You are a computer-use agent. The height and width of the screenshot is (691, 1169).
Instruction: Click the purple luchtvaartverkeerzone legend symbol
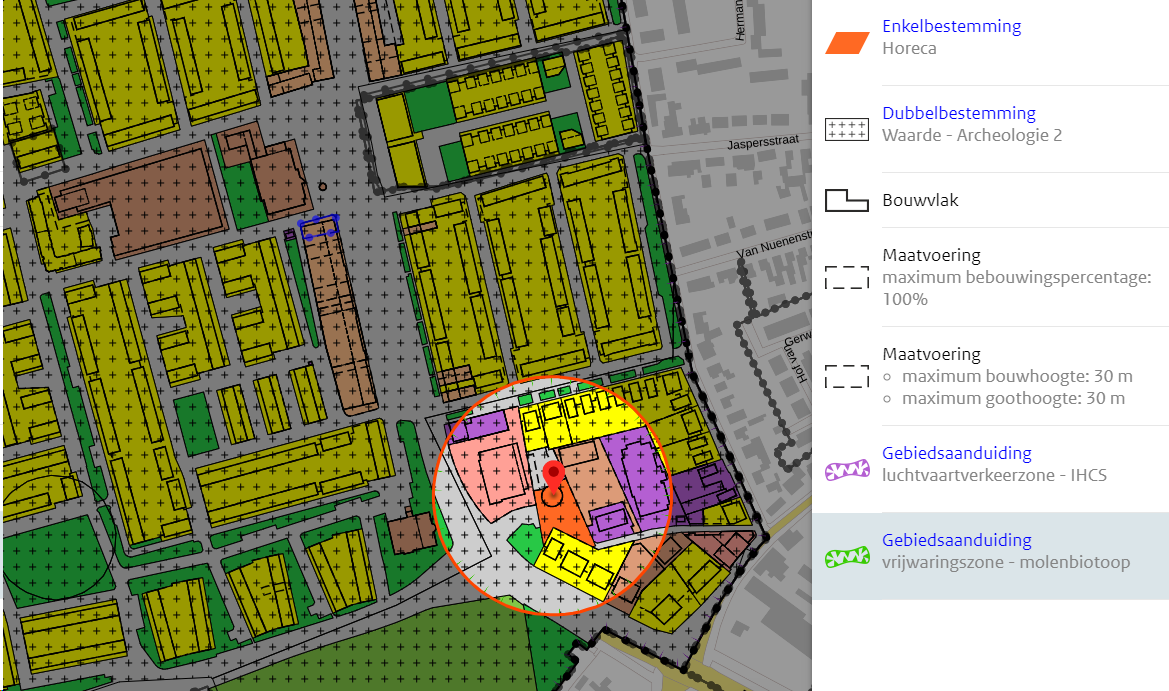(x=847, y=470)
